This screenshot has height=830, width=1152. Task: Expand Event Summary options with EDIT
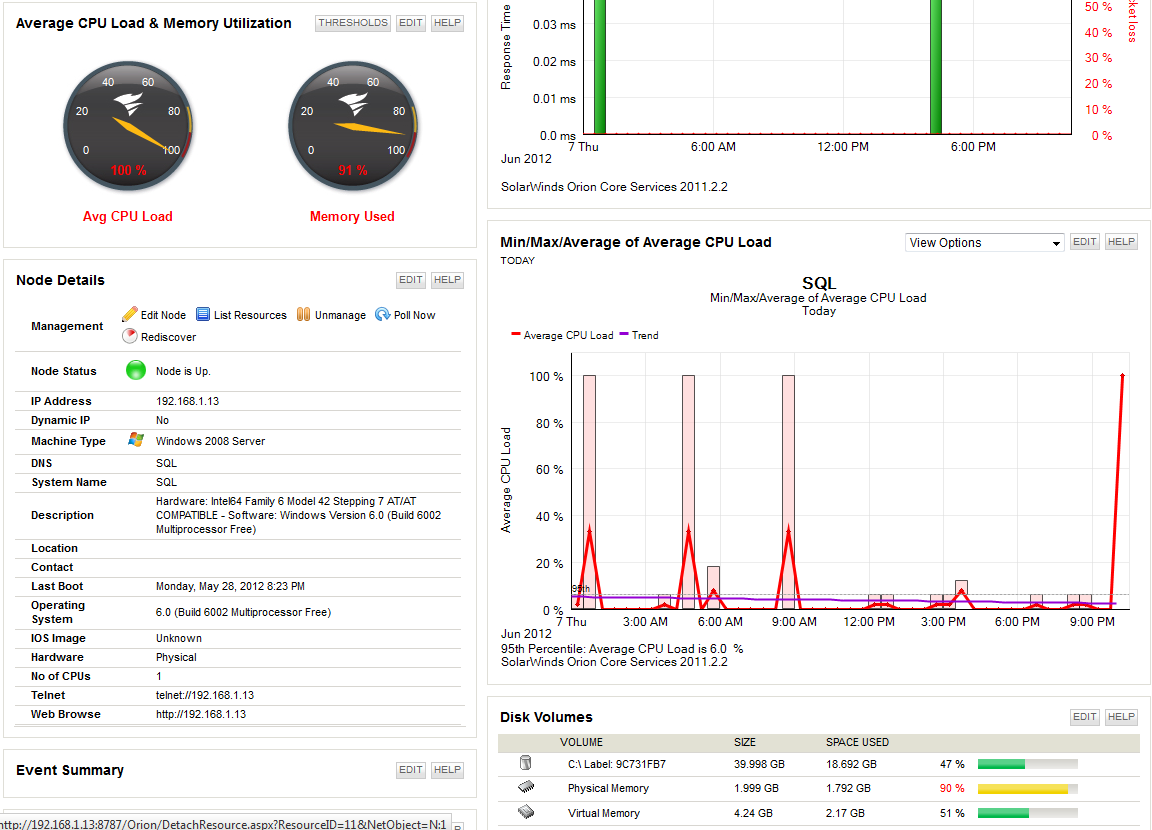point(410,770)
